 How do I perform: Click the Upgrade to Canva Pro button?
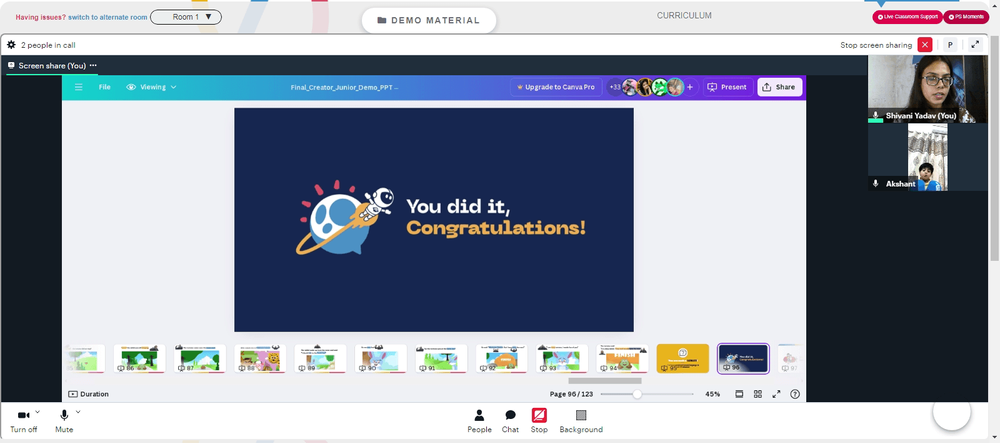[x=556, y=87]
